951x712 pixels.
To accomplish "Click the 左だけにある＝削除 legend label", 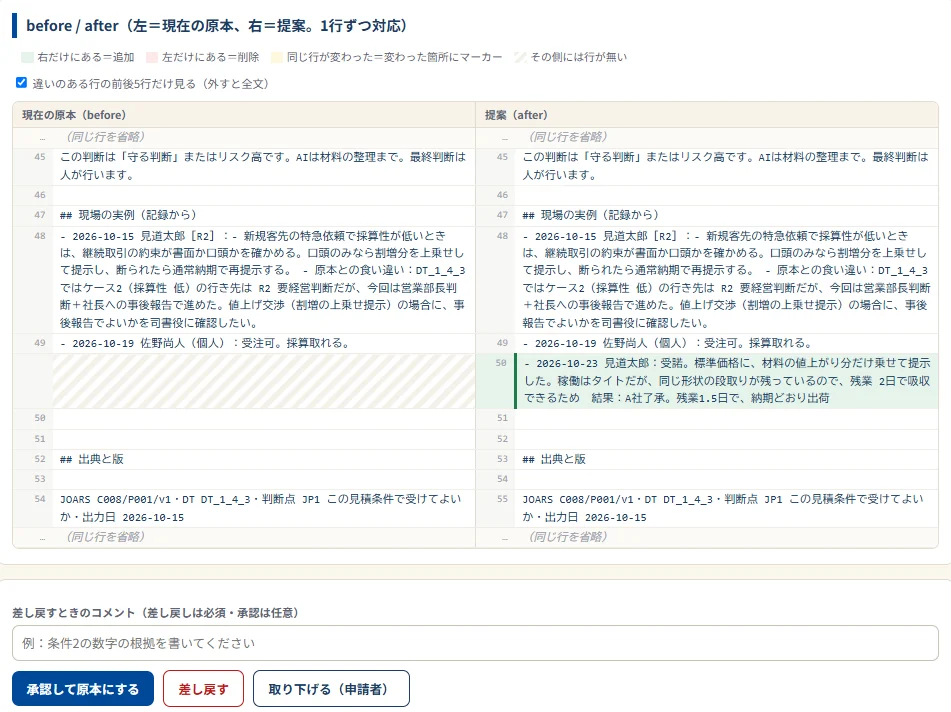I will 210,57.
